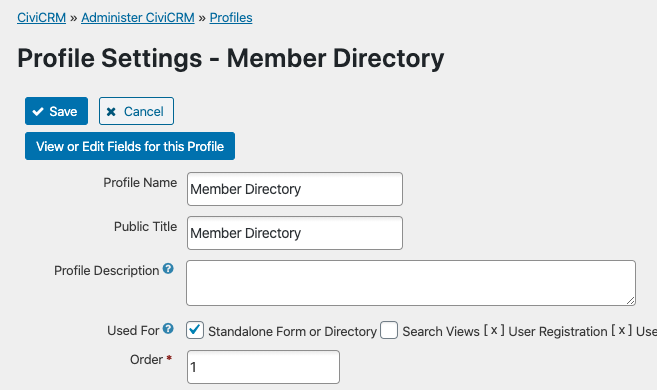Cancel editing the profile
The width and height of the screenshot is (657, 390).
136,111
